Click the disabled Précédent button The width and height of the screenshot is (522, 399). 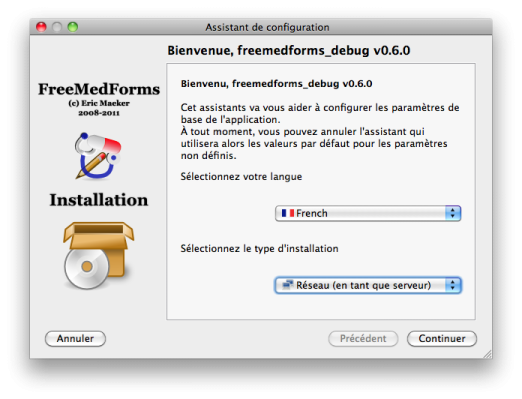363,339
